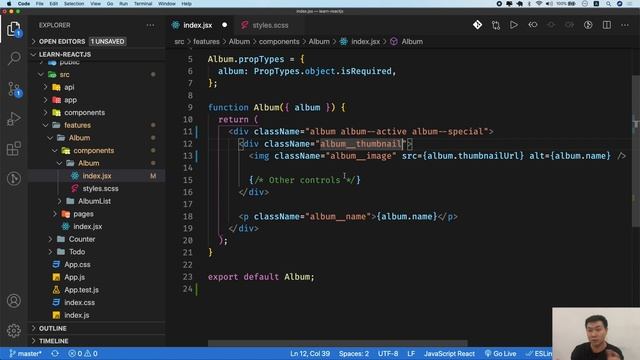Click the vertical editor scrollbar

pyautogui.click(x=636, y=151)
